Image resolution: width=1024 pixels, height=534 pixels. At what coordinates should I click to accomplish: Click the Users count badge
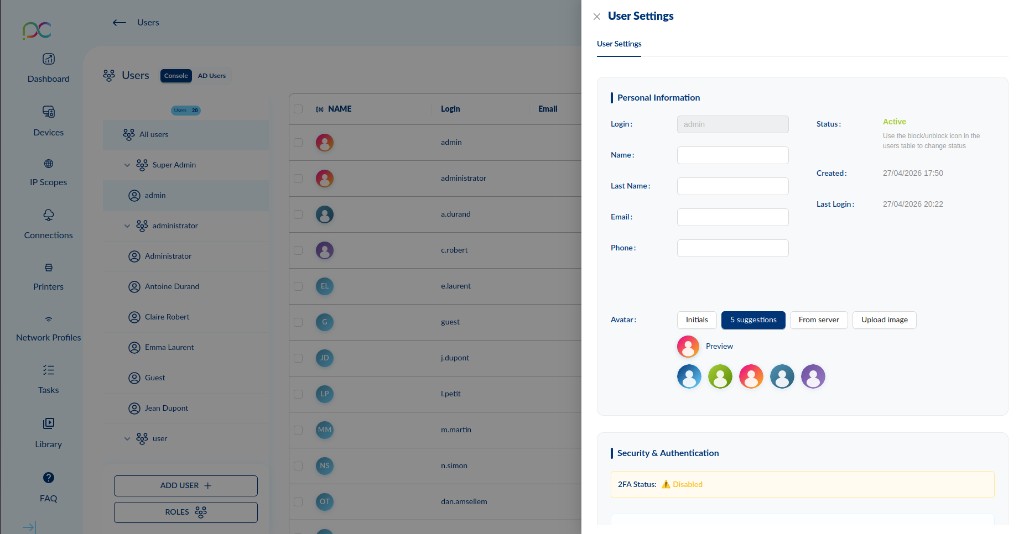coord(185,110)
